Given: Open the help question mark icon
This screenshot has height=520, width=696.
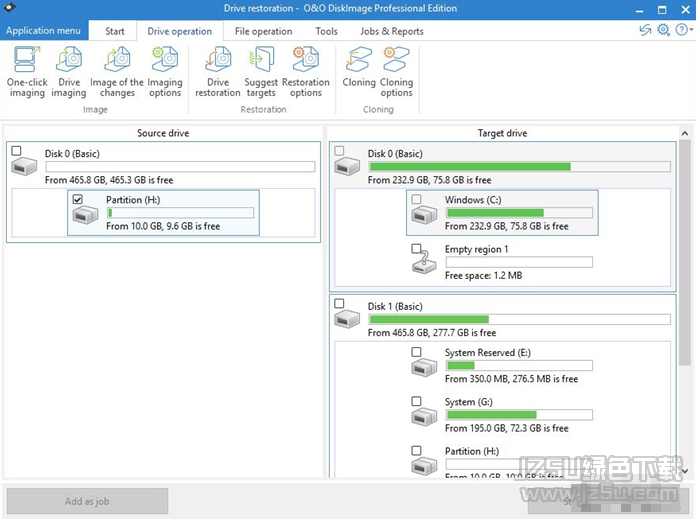Looking at the screenshot, I should tap(681, 30).
